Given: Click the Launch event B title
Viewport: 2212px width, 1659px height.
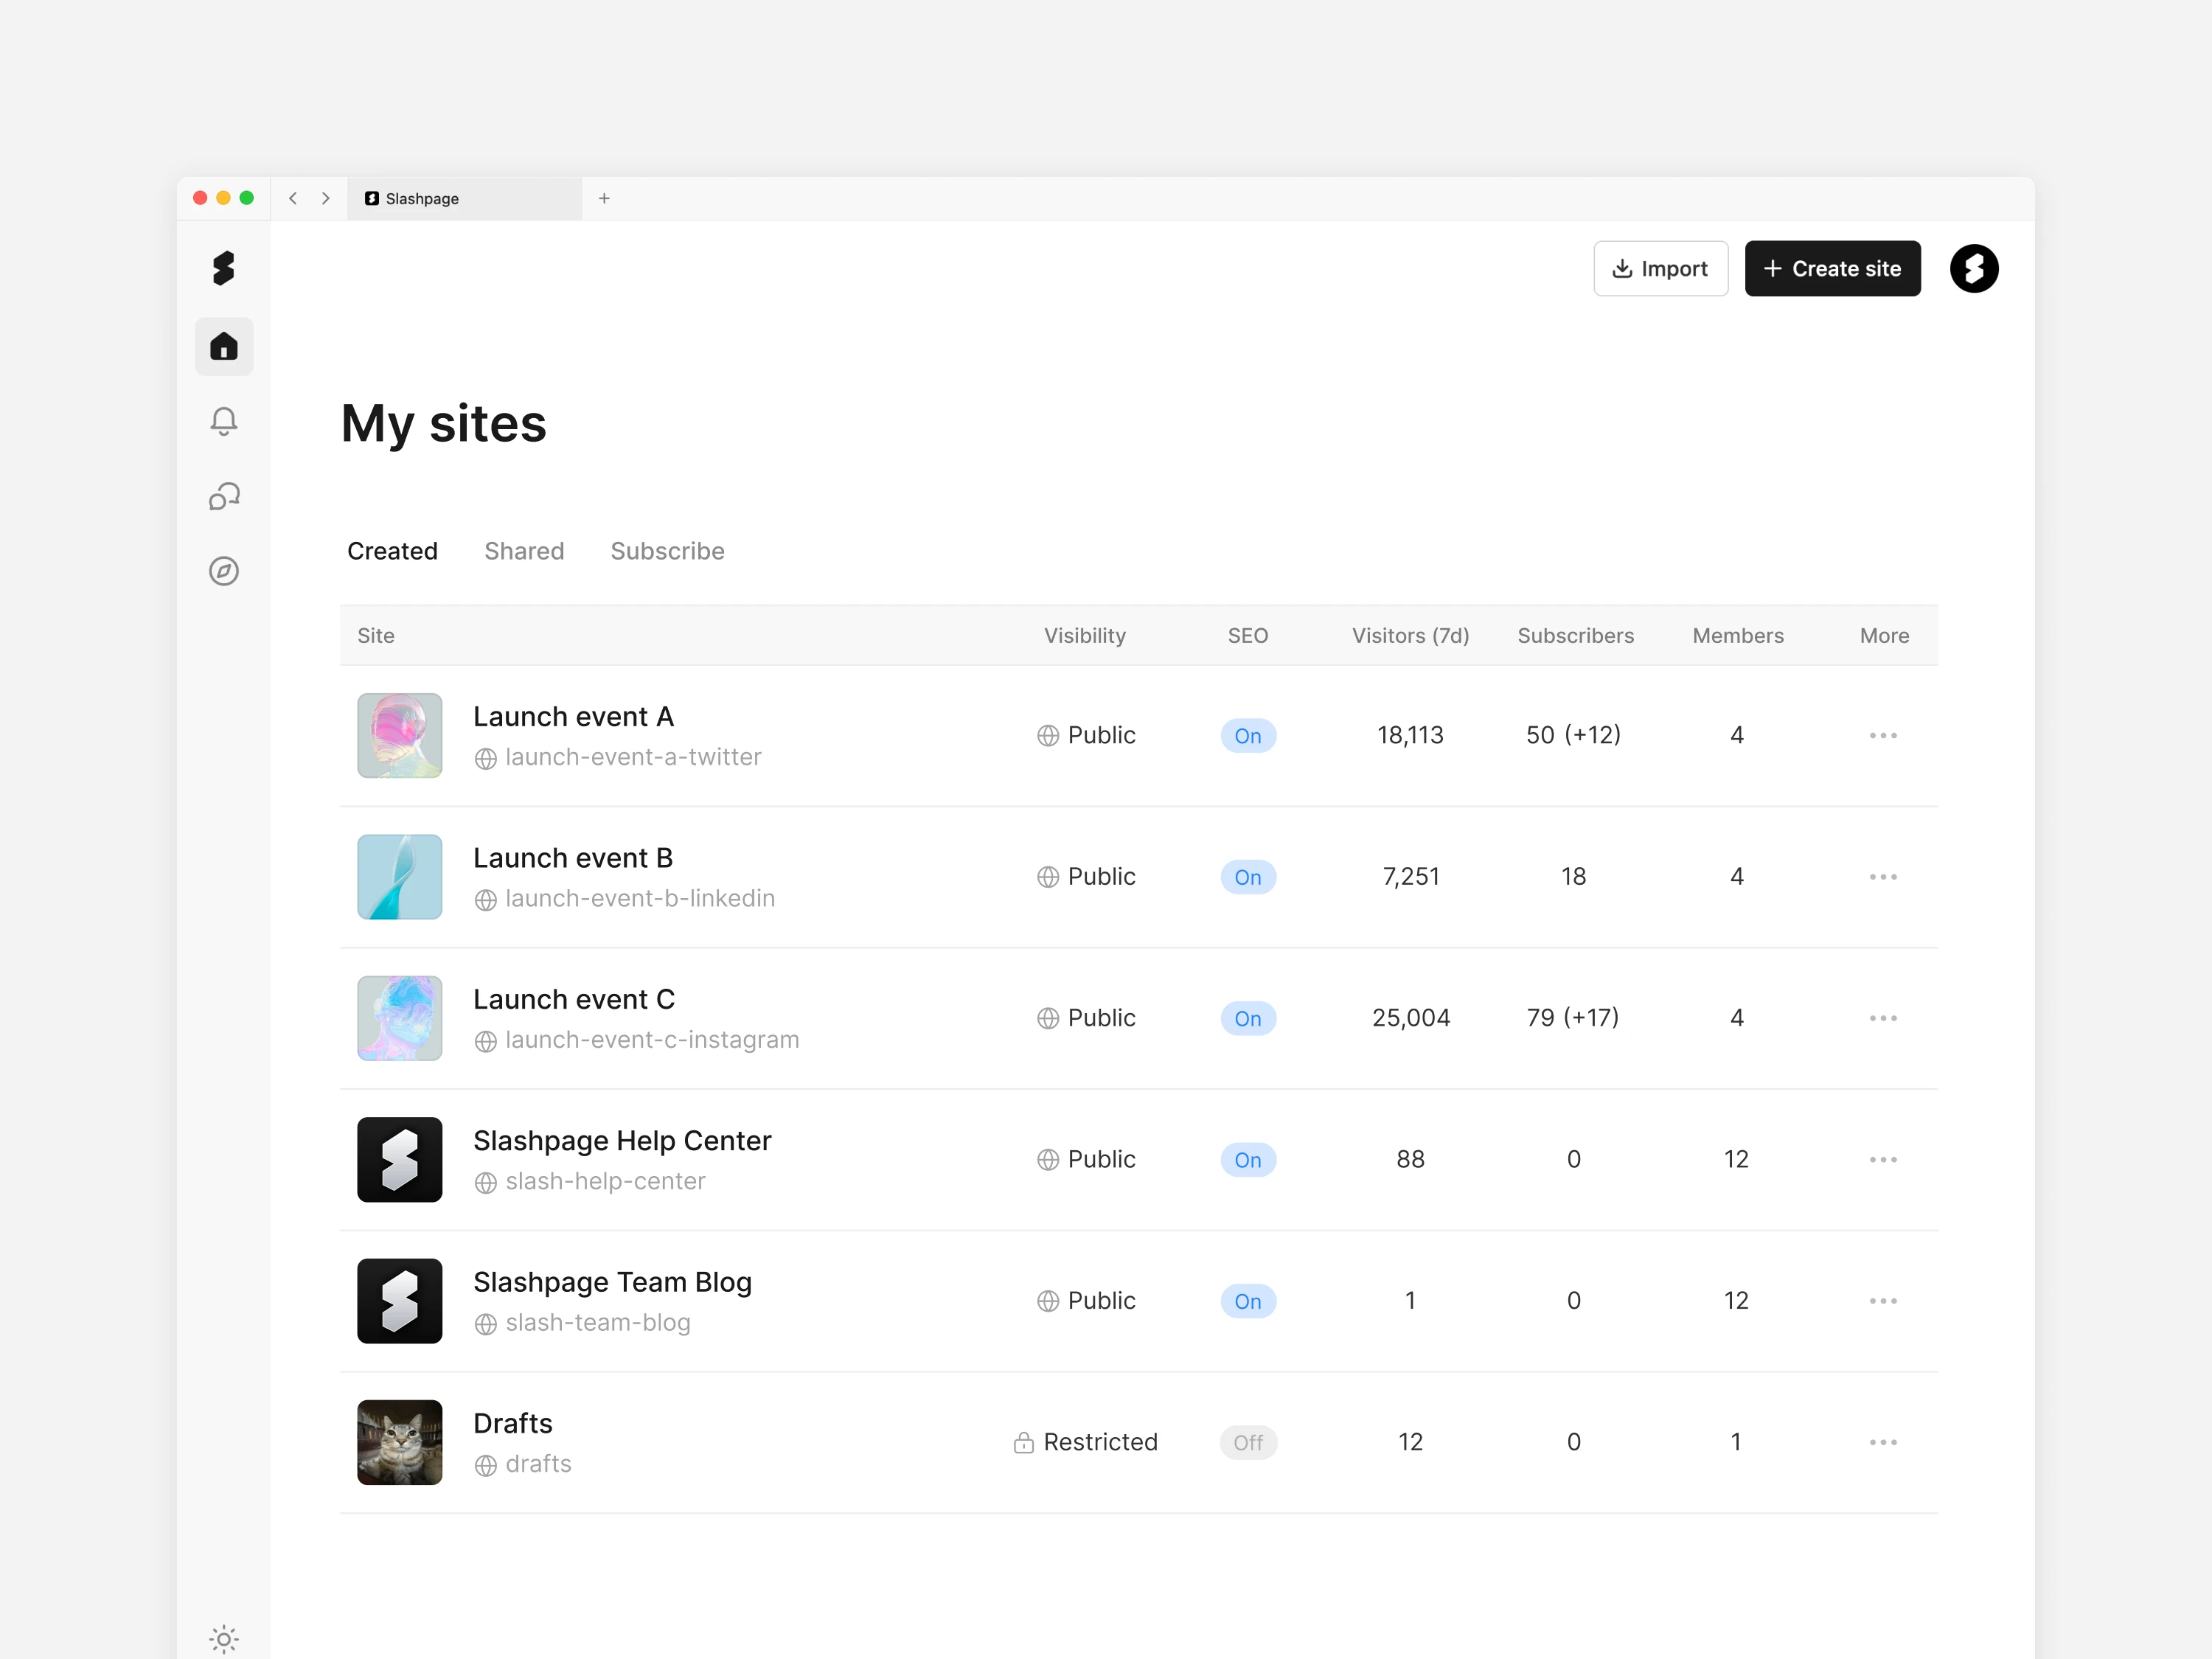Looking at the screenshot, I should tap(573, 858).
